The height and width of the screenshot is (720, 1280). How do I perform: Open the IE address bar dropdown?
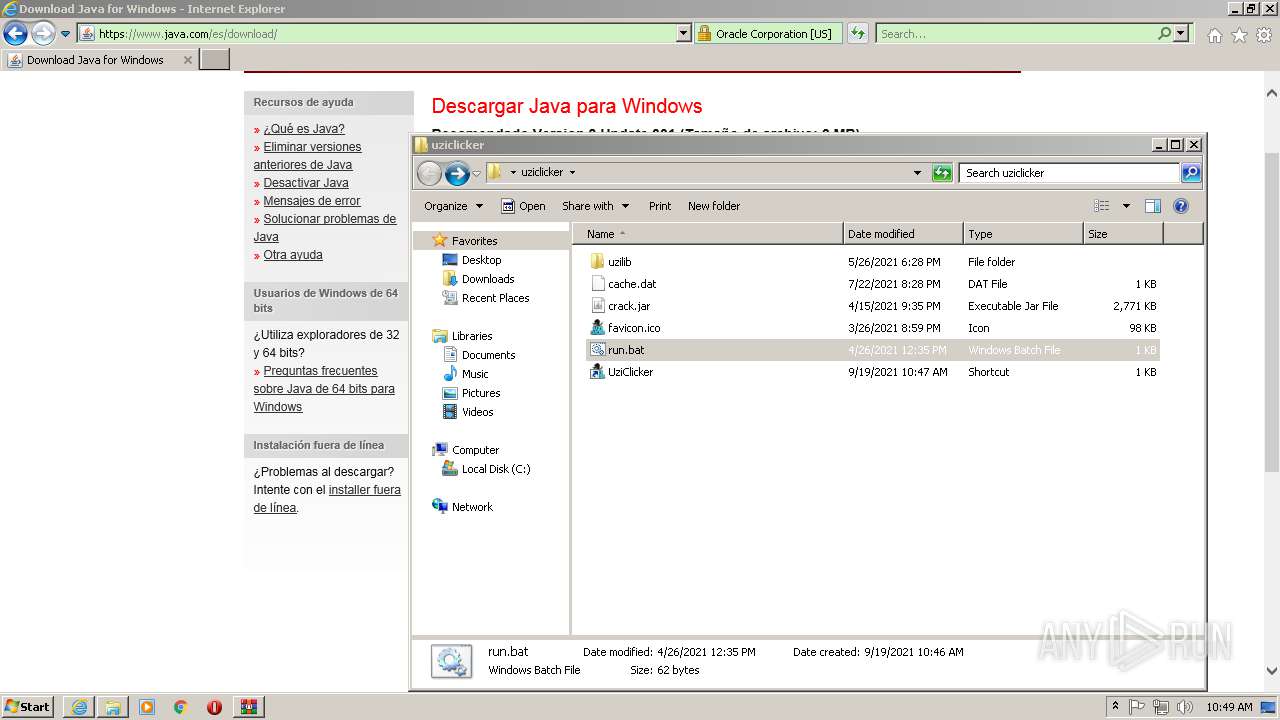coord(683,34)
